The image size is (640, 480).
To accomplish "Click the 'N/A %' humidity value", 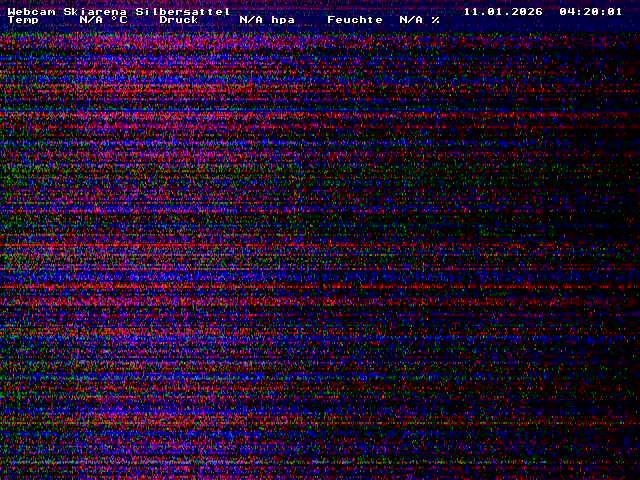I will (x=419, y=20).
